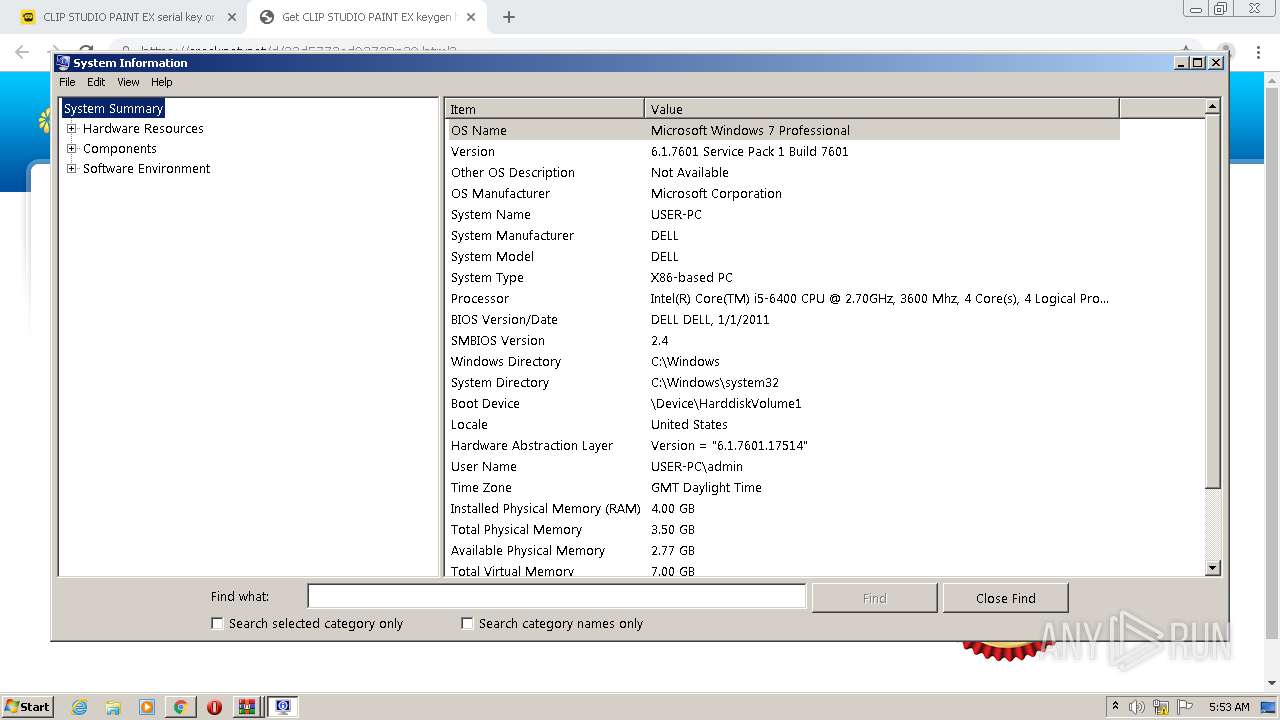Click list scrollbar up arrow
The image size is (1280, 720).
point(1213,106)
